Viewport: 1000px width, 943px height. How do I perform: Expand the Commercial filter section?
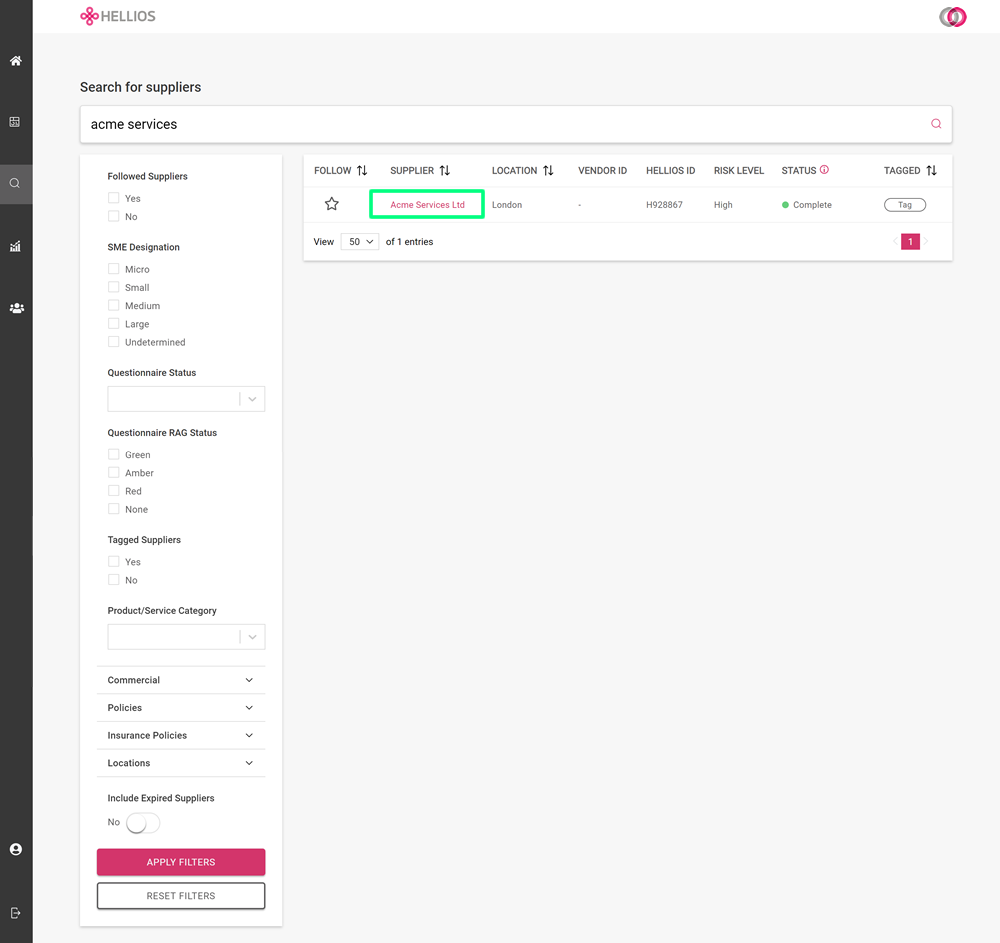click(180, 679)
